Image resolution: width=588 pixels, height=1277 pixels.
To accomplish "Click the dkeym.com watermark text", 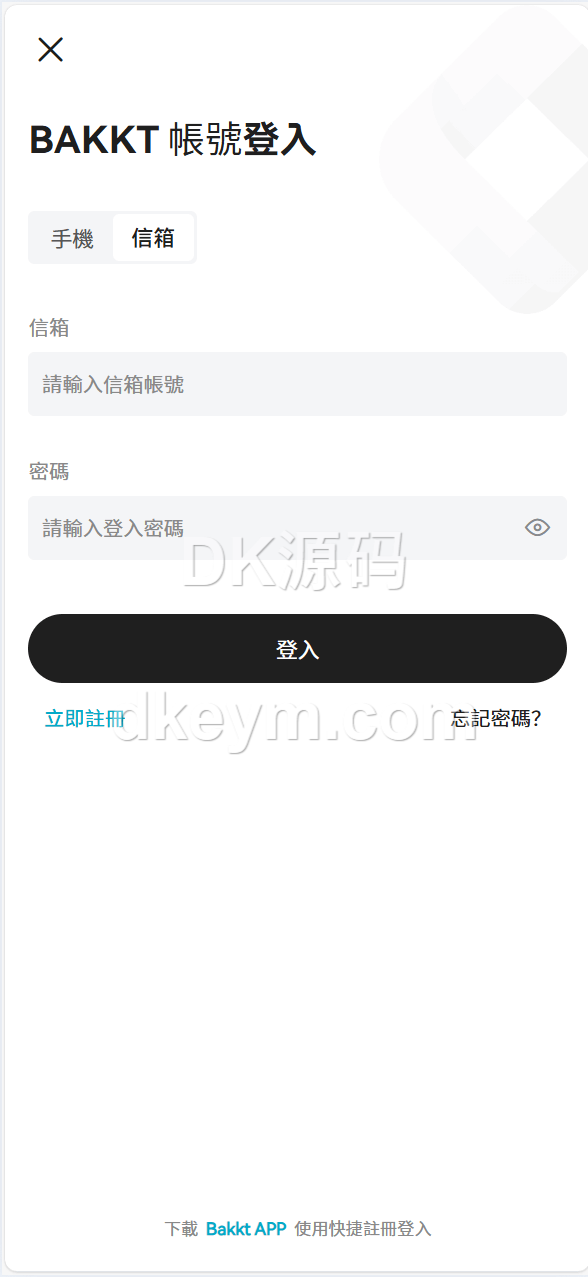I will tap(296, 718).
